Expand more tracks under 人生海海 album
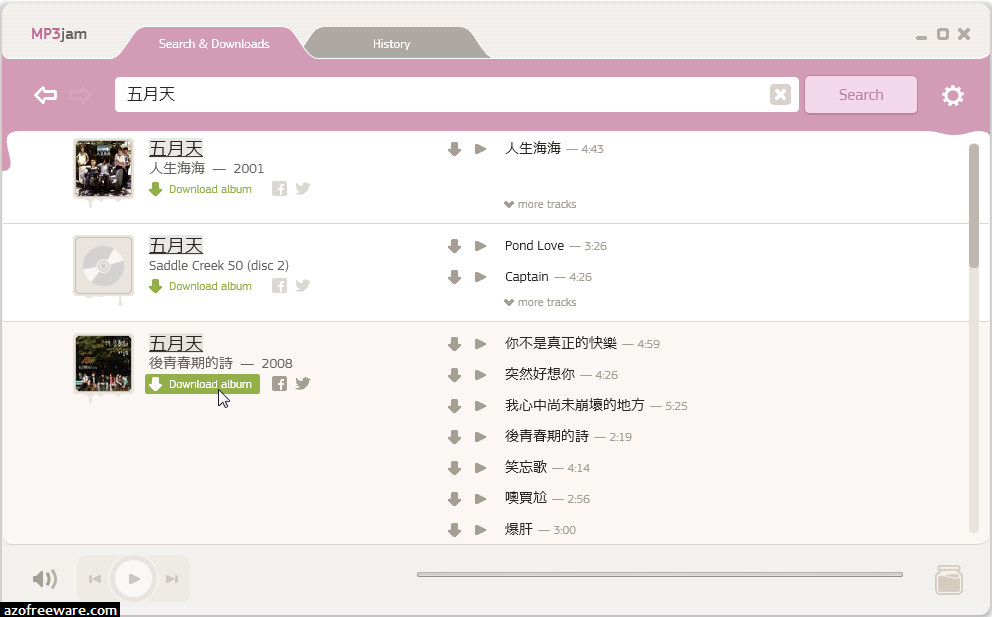992x617 pixels. [x=540, y=204]
